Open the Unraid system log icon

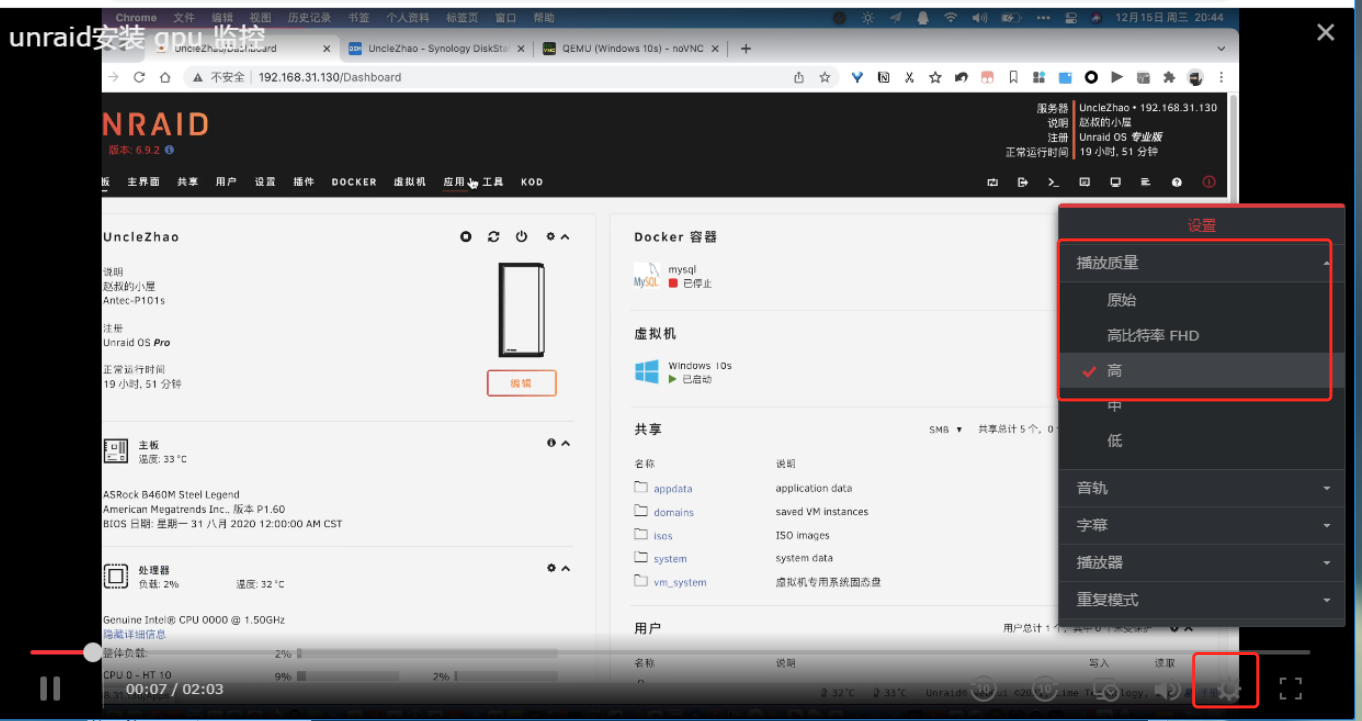click(1146, 182)
